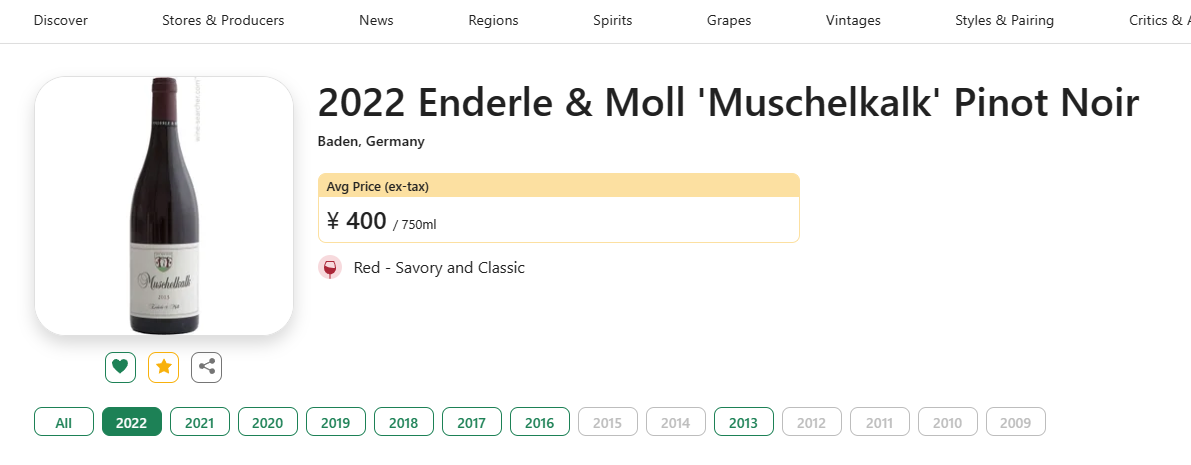The width and height of the screenshot is (1191, 465).
Task: Choose the 2016 vintage
Action: [539, 422]
